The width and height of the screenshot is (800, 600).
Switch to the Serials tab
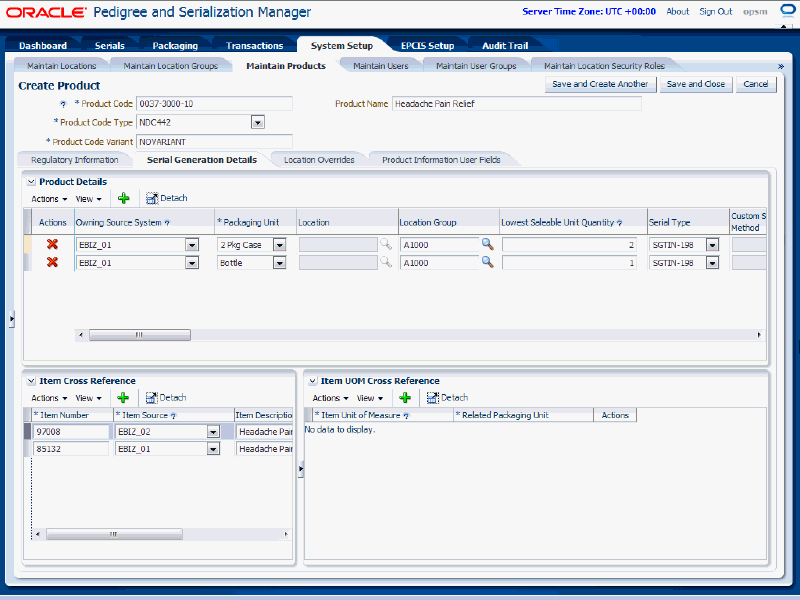110,45
